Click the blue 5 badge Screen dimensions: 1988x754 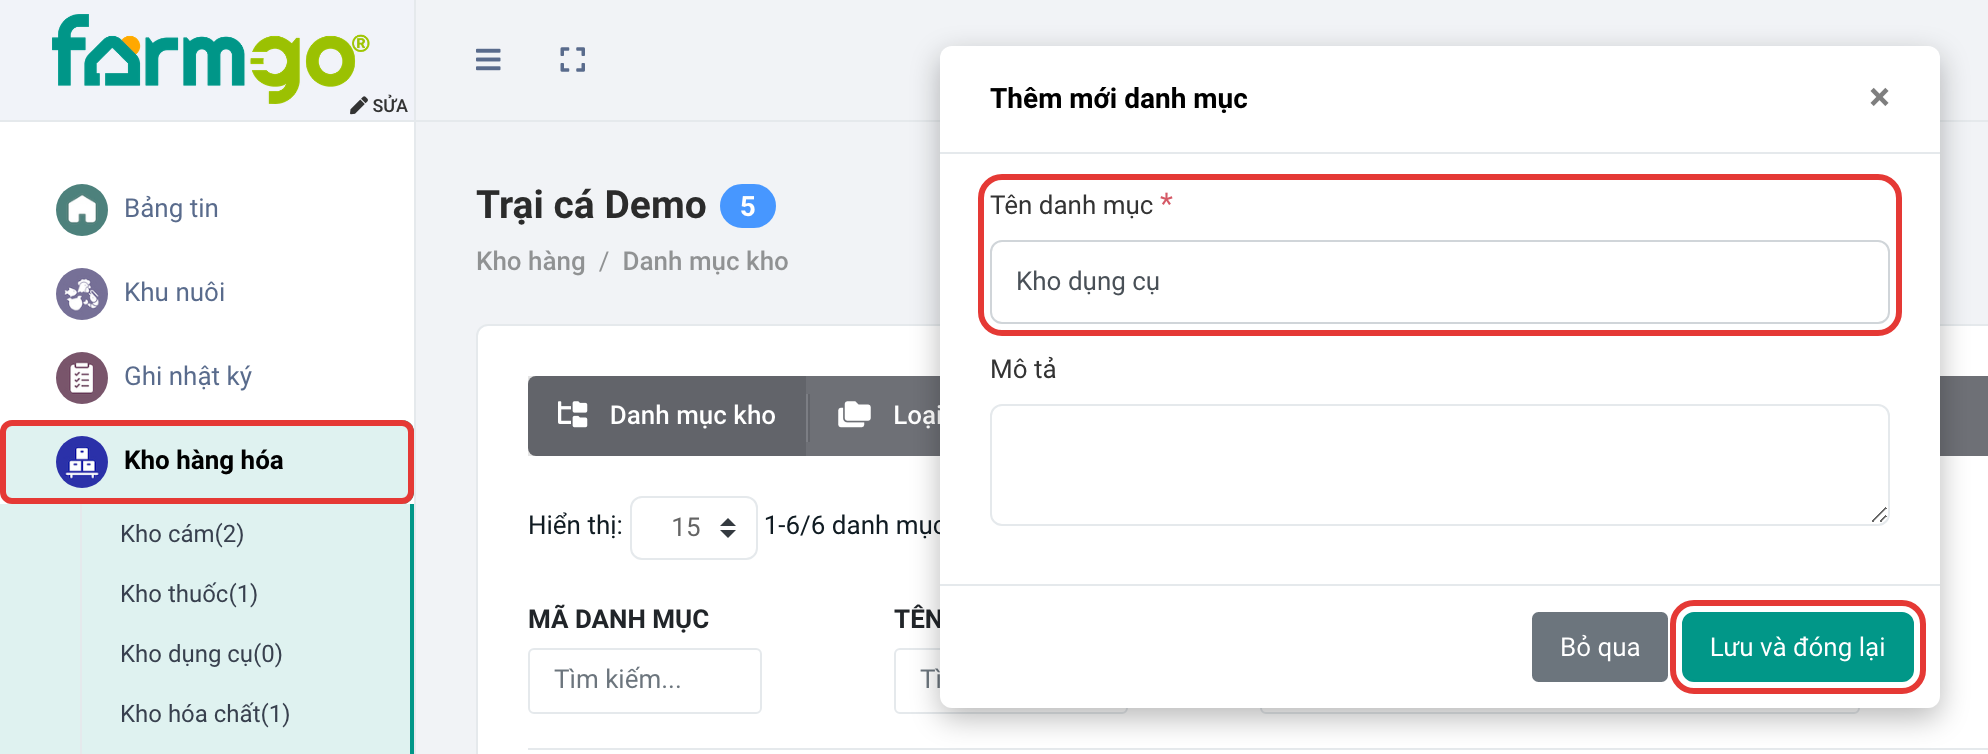click(x=748, y=207)
